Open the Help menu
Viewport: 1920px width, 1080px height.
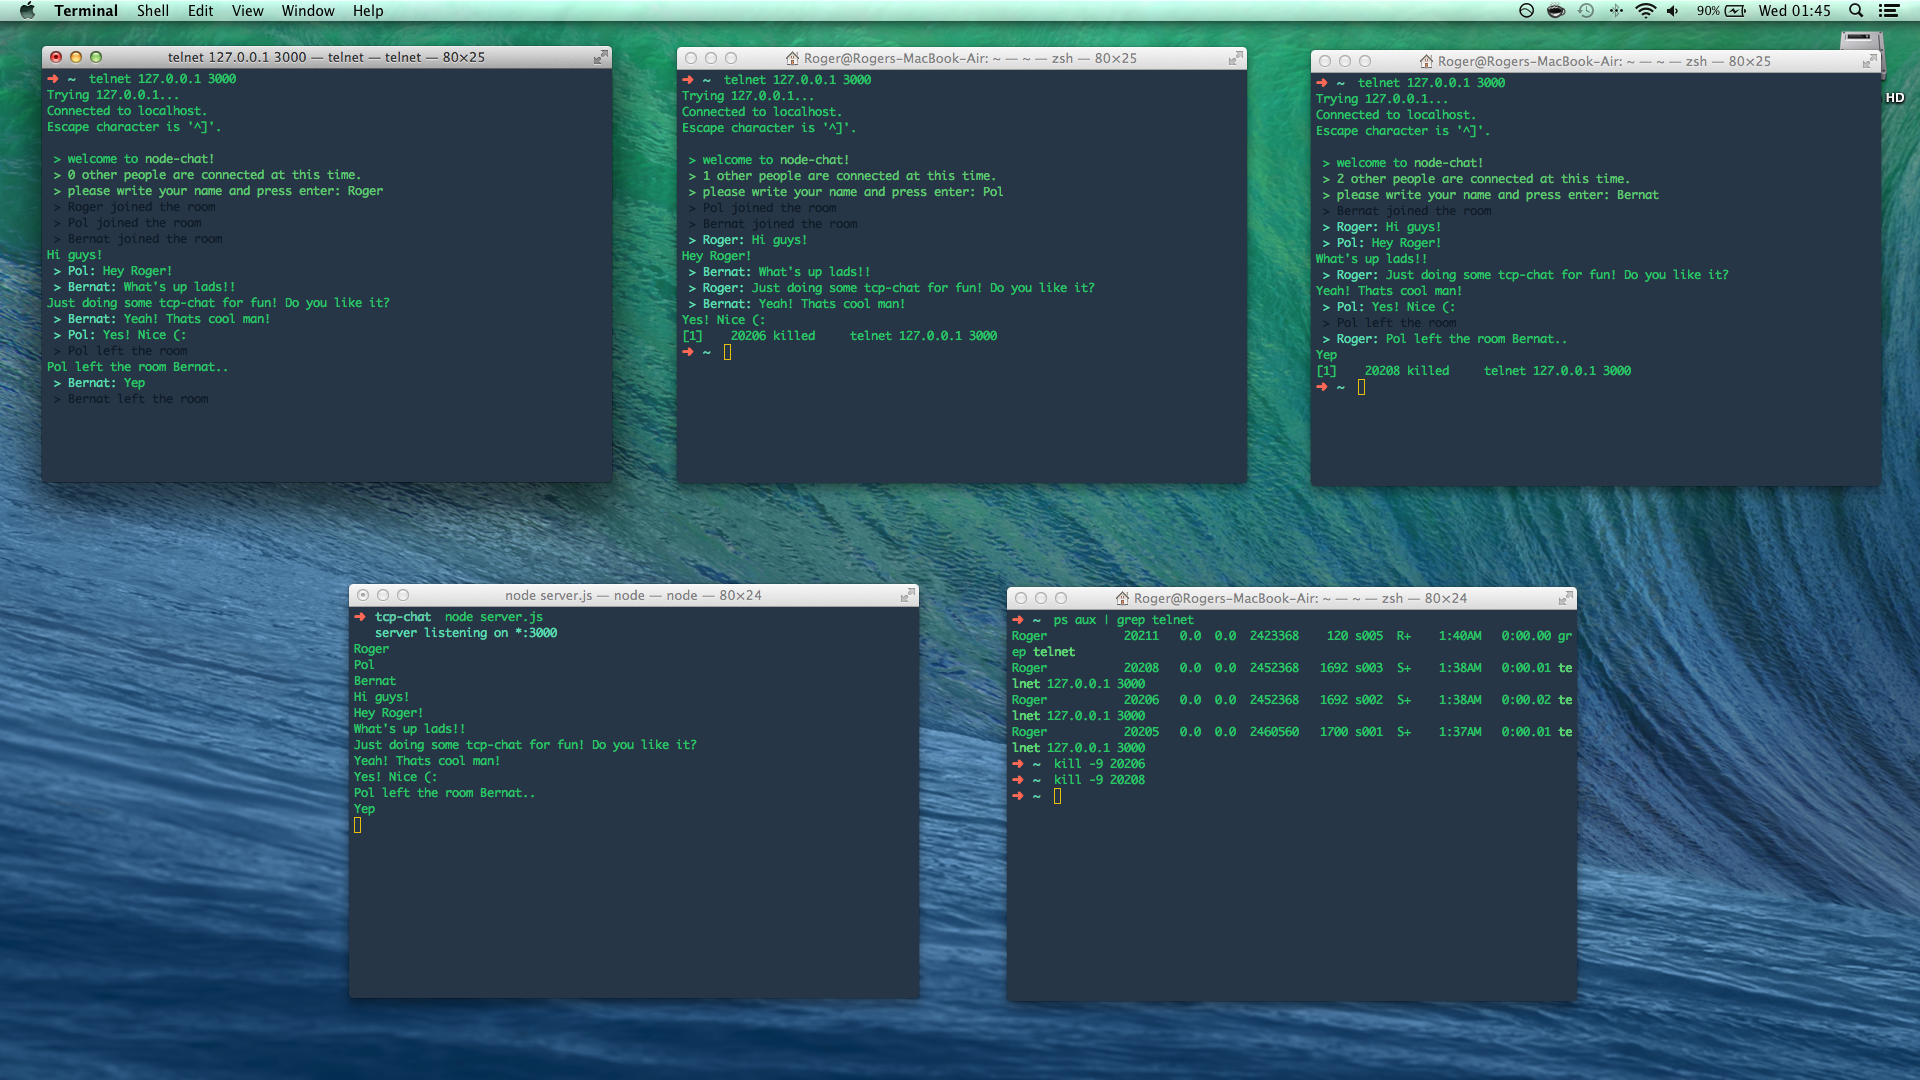(367, 11)
